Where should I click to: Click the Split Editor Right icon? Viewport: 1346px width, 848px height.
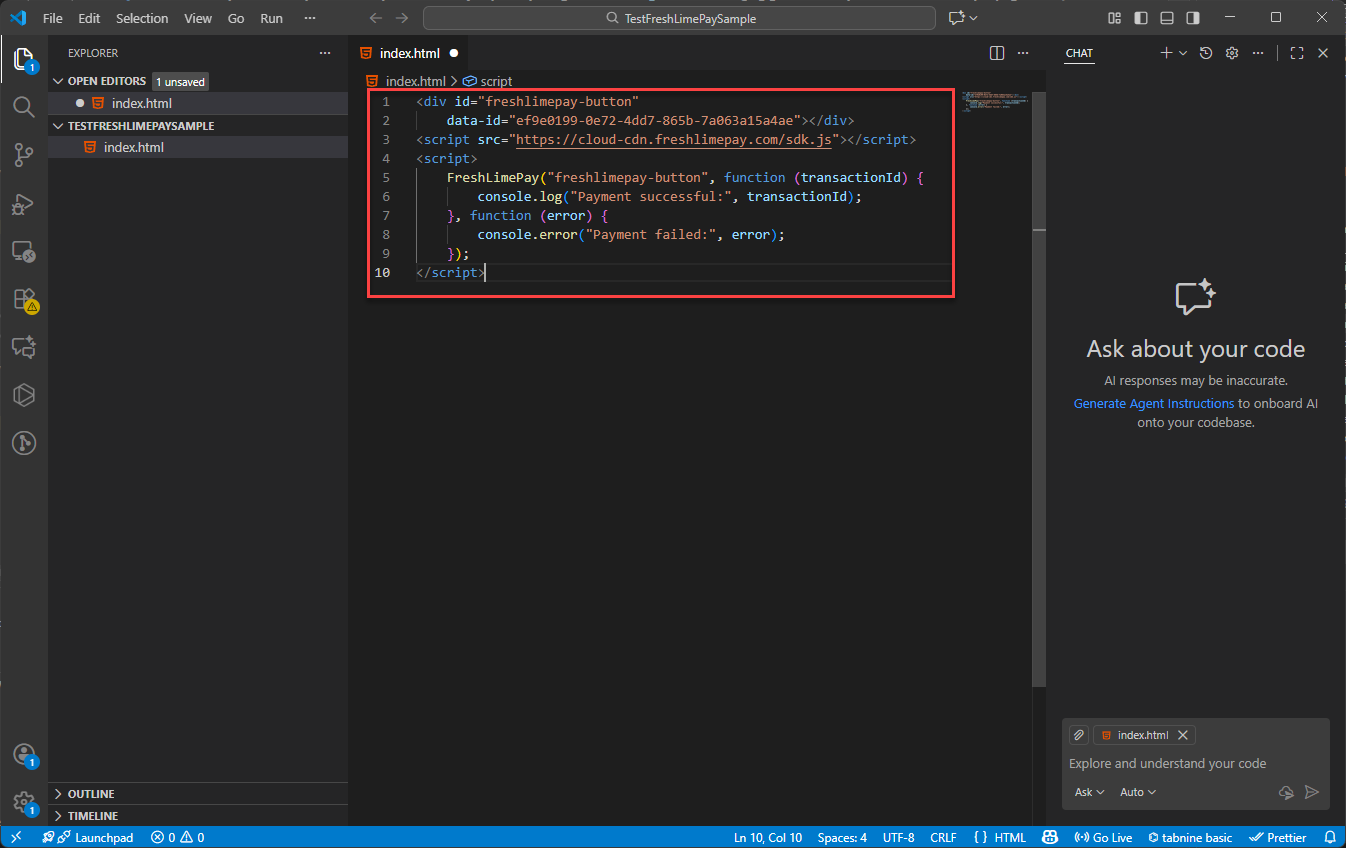tap(997, 53)
